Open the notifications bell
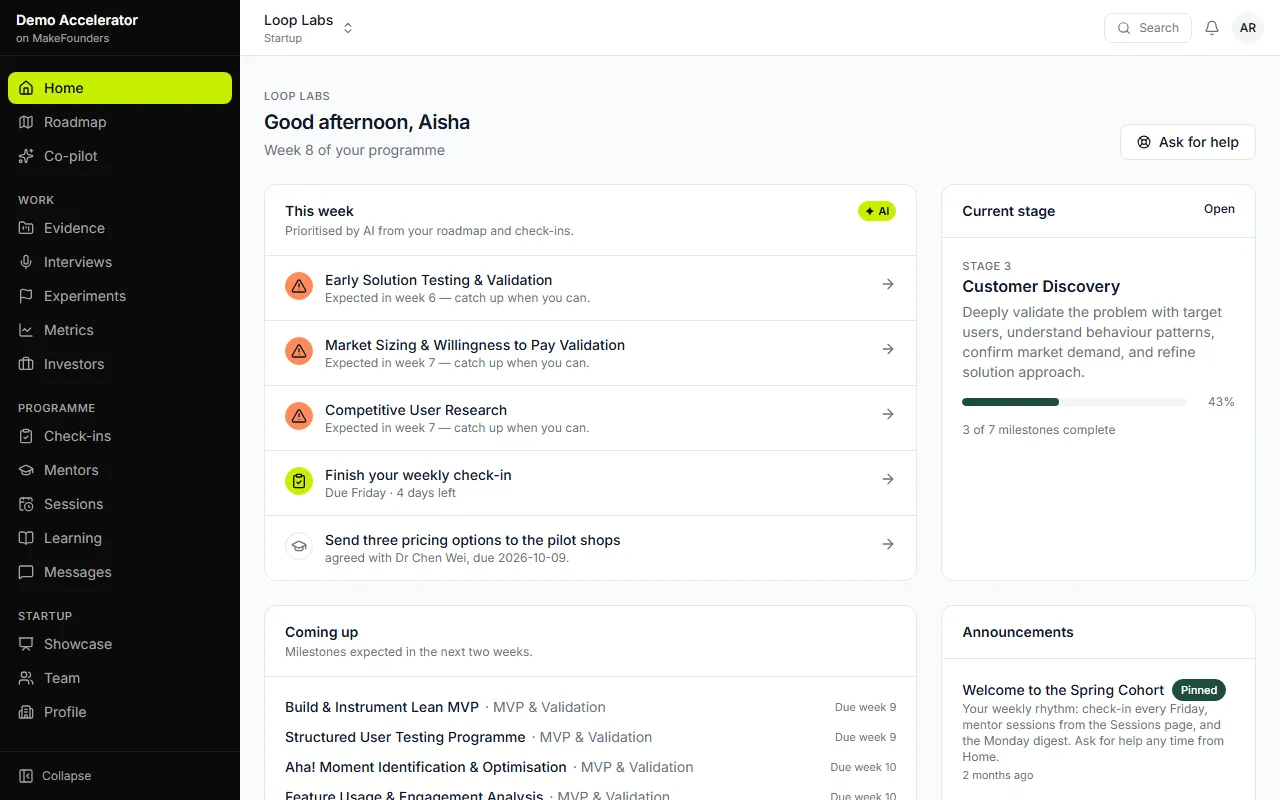Viewport: 1280px width, 800px height. point(1212,28)
